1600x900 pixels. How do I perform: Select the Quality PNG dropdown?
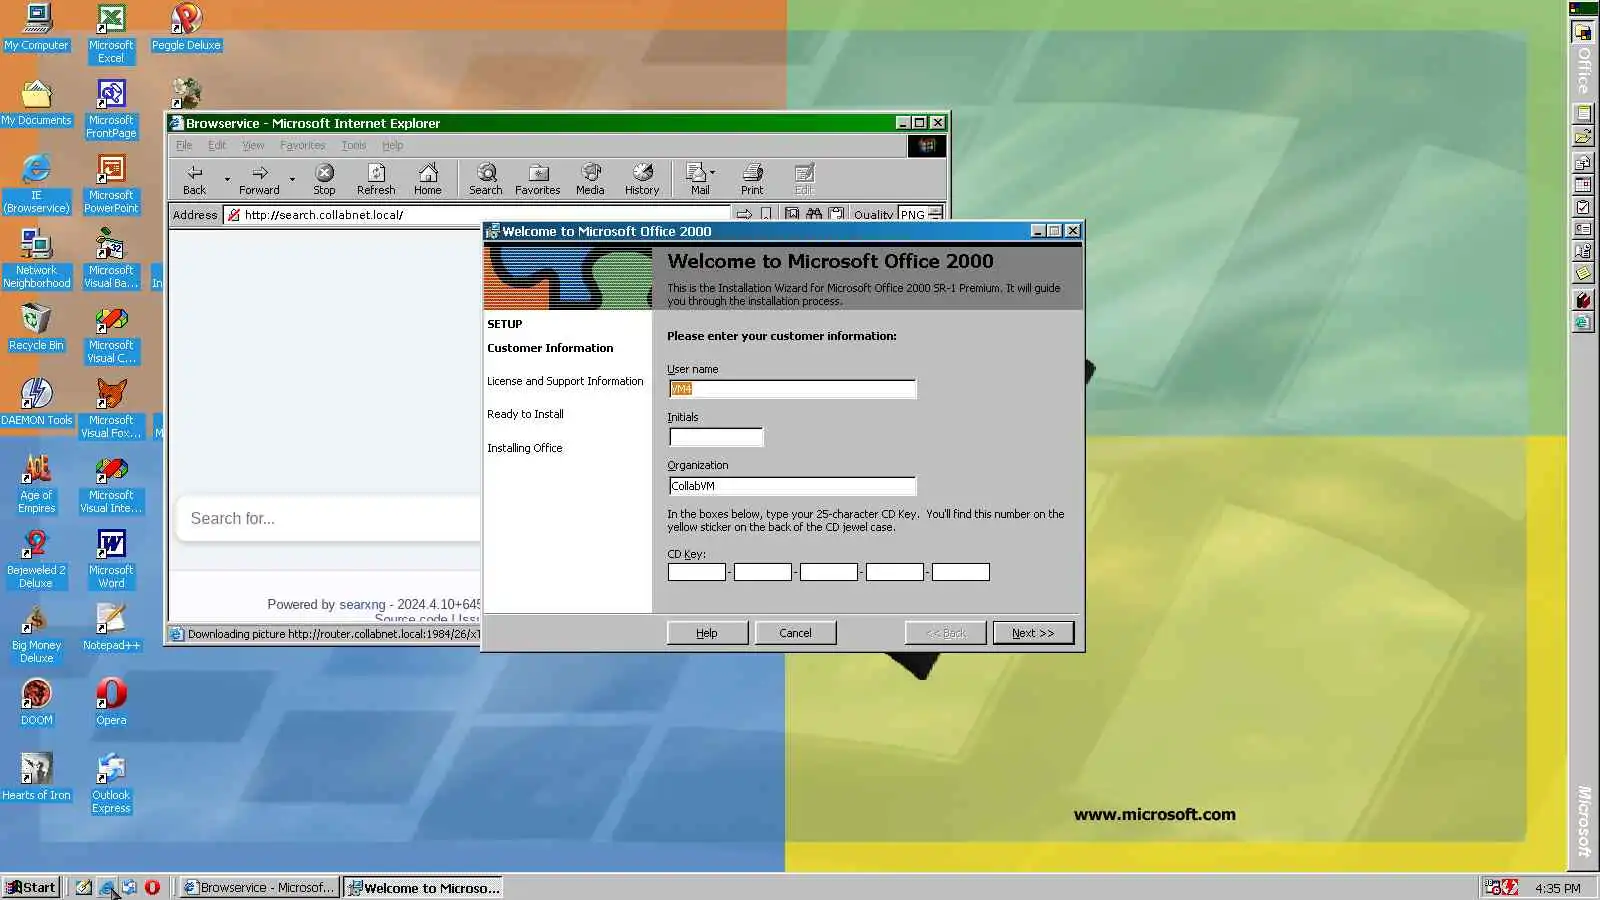tap(920, 214)
